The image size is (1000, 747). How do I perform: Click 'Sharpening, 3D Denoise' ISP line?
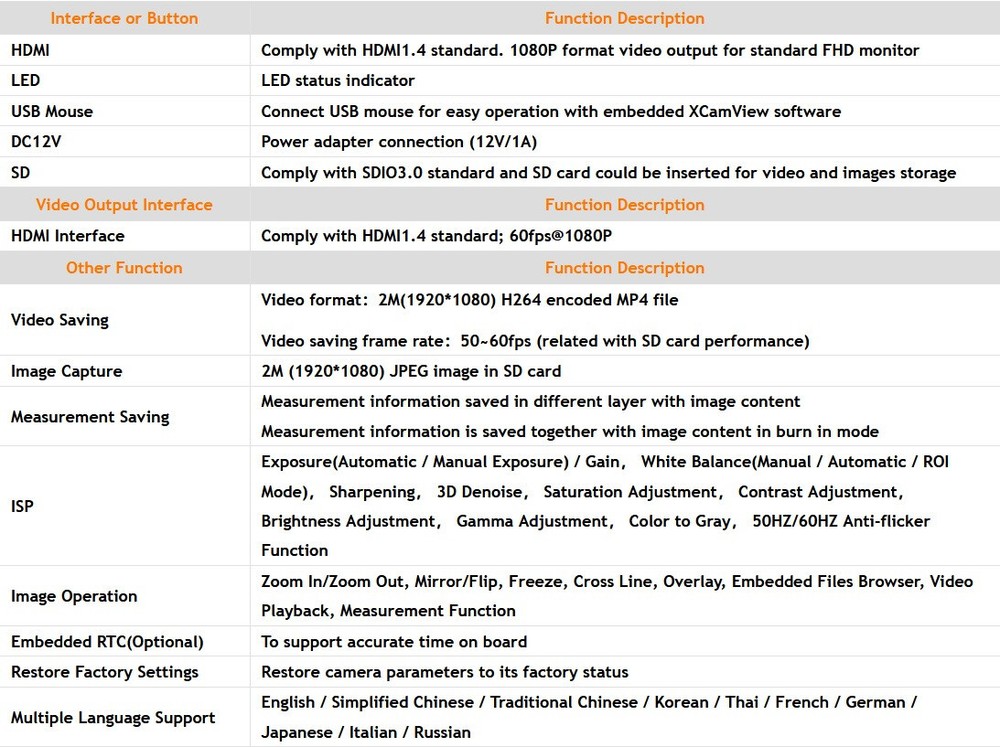(x=582, y=492)
